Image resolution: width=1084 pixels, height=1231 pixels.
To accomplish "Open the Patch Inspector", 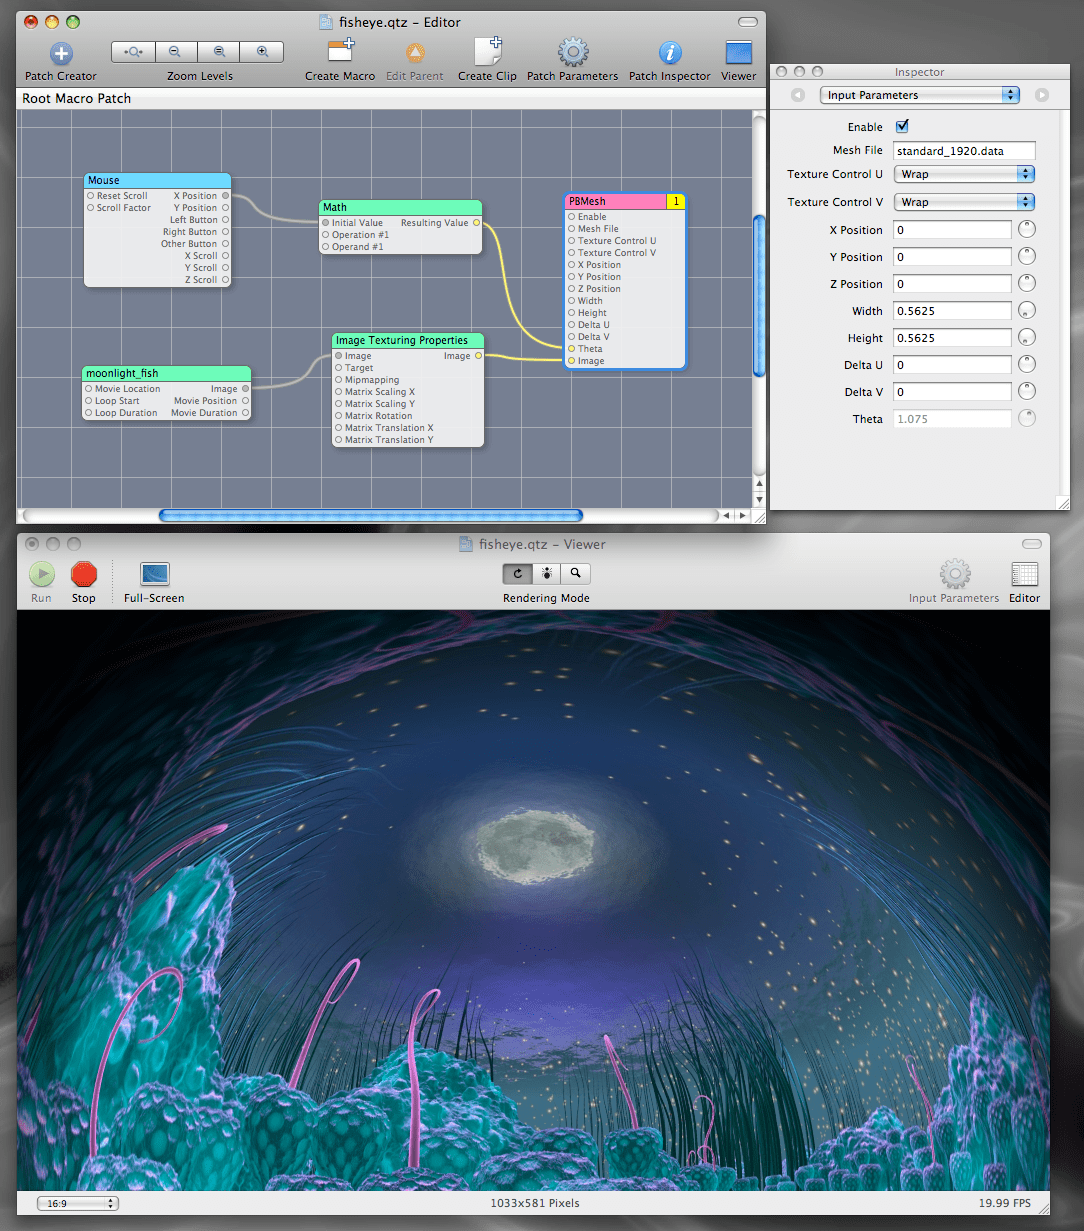I will tap(669, 50).
